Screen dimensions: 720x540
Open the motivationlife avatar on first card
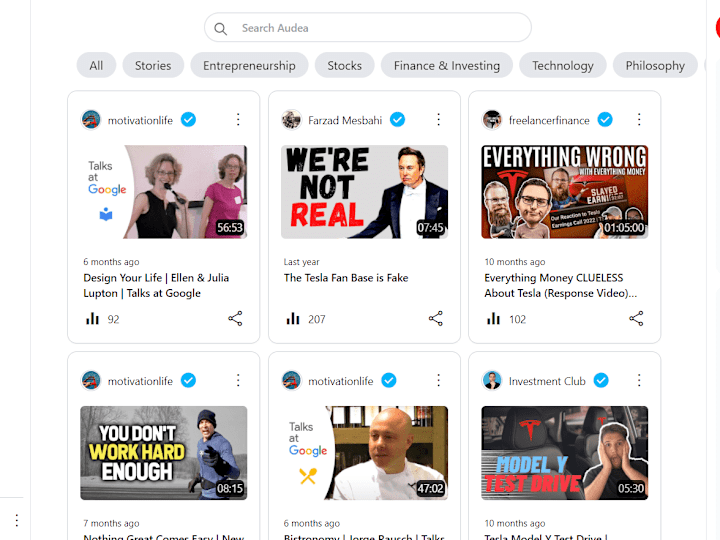tap(91, 120)
